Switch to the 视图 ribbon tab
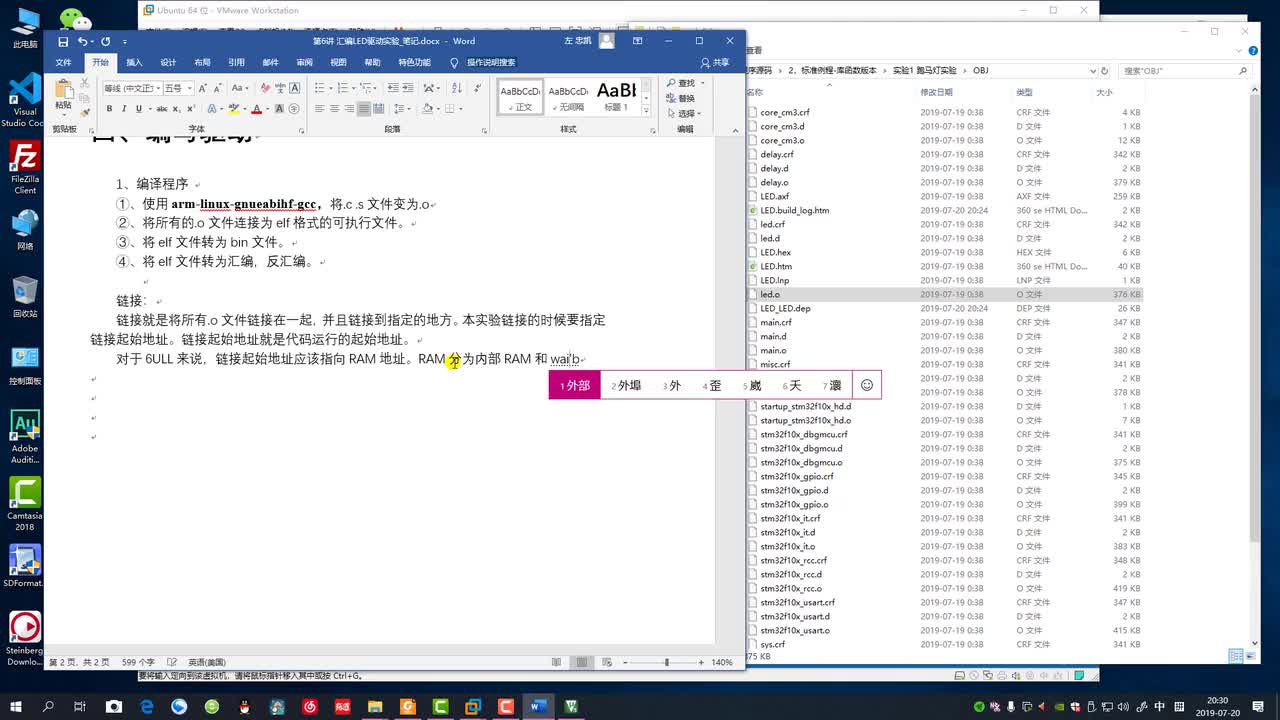The width and height of the screenshot is (1280, 720). click(338, 62)
